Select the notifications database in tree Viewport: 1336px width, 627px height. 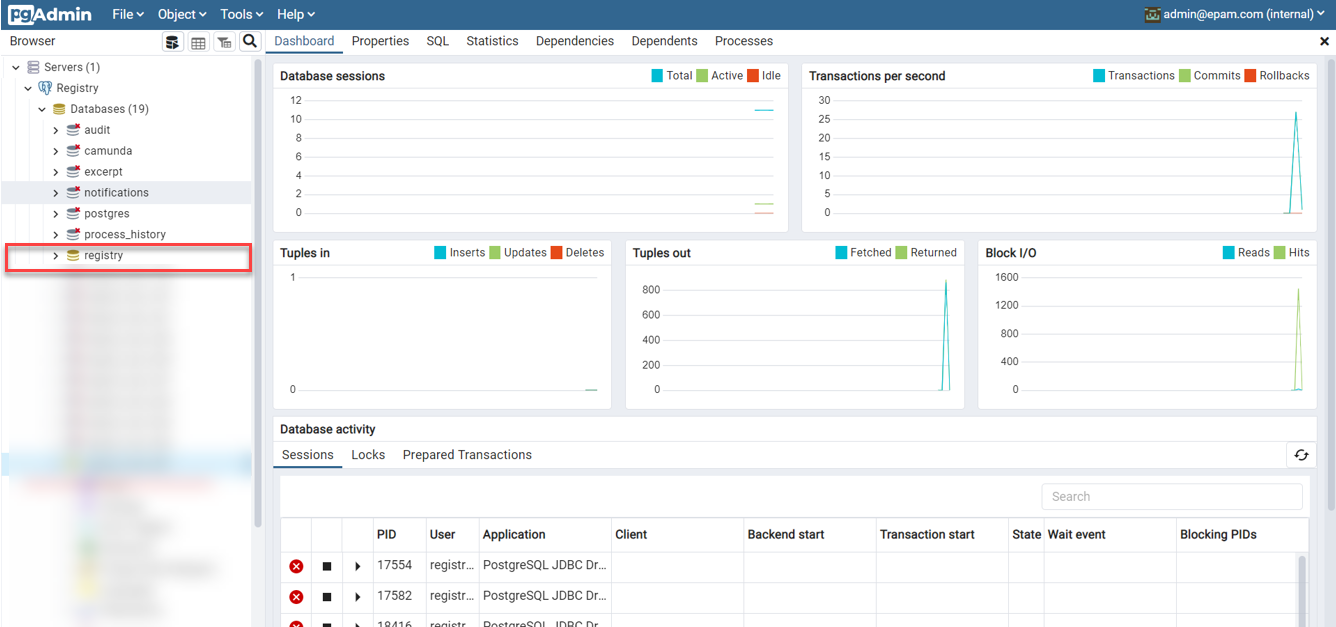[x=116, y=193]
